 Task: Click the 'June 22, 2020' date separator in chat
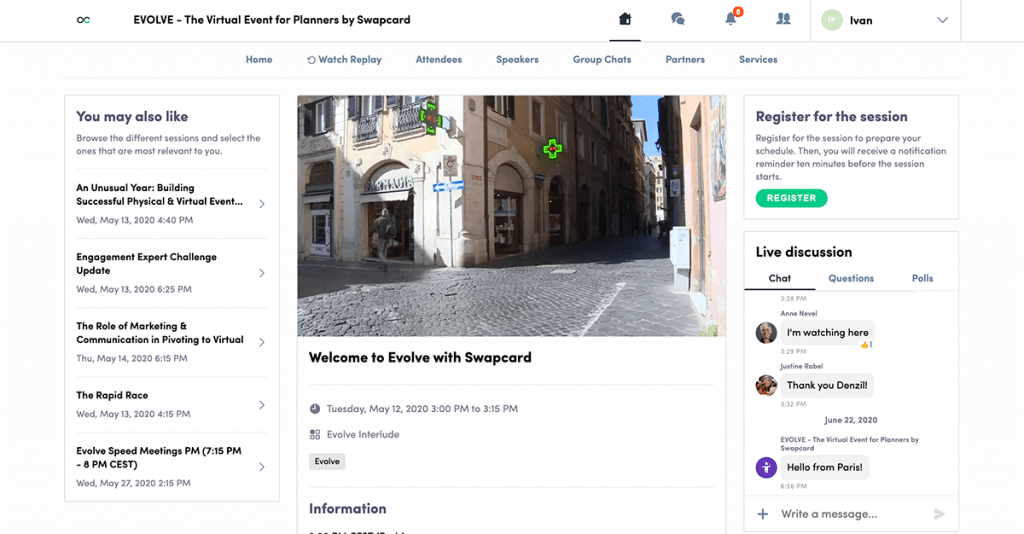[850, 420]
